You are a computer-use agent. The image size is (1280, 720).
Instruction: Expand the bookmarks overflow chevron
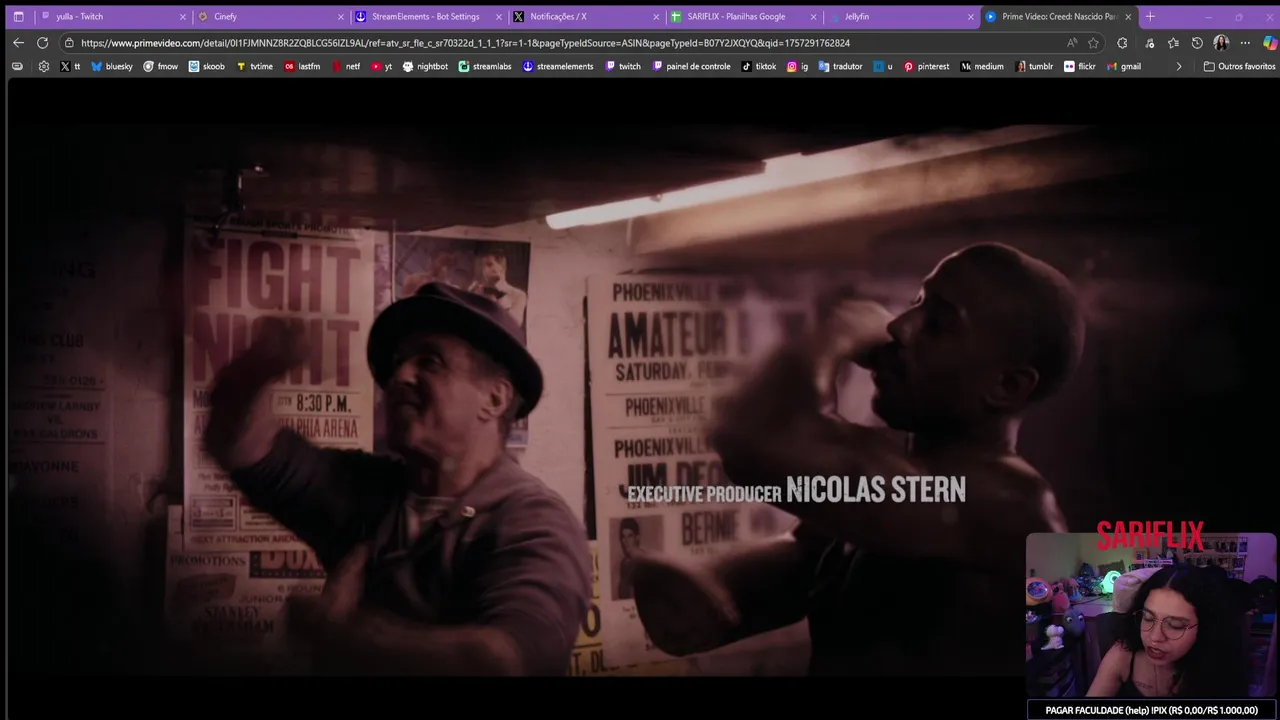1178,66
